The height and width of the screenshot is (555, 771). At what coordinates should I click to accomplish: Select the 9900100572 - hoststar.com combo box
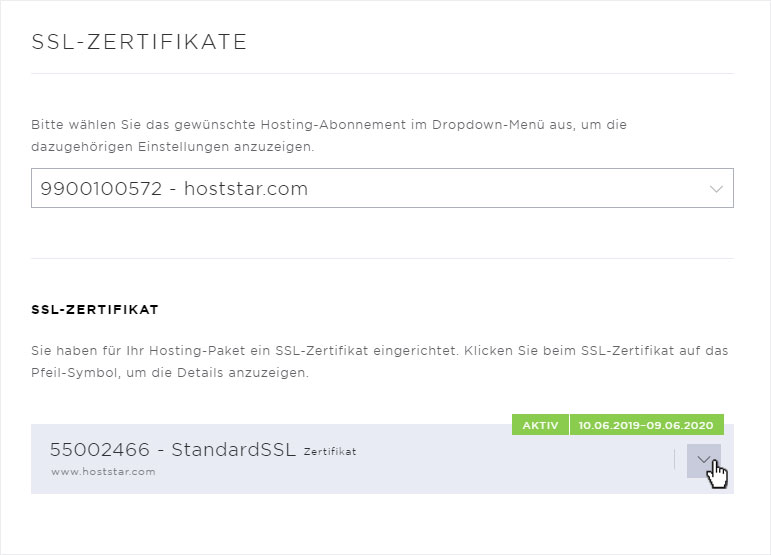(382, 188)
